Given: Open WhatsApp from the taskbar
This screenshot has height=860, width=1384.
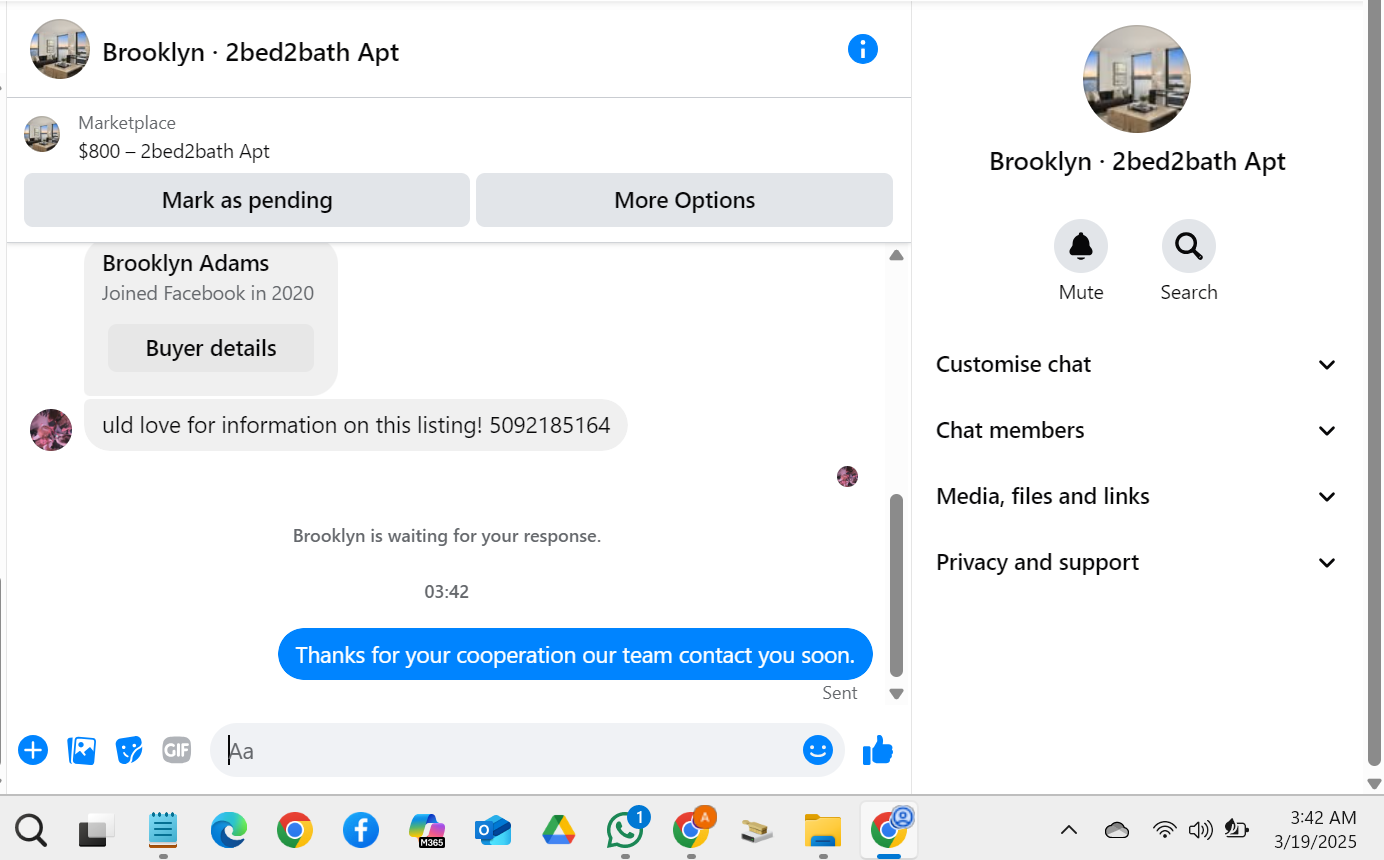Looking at the screenshot, I should pyautogui.click(x=626, y=829).
